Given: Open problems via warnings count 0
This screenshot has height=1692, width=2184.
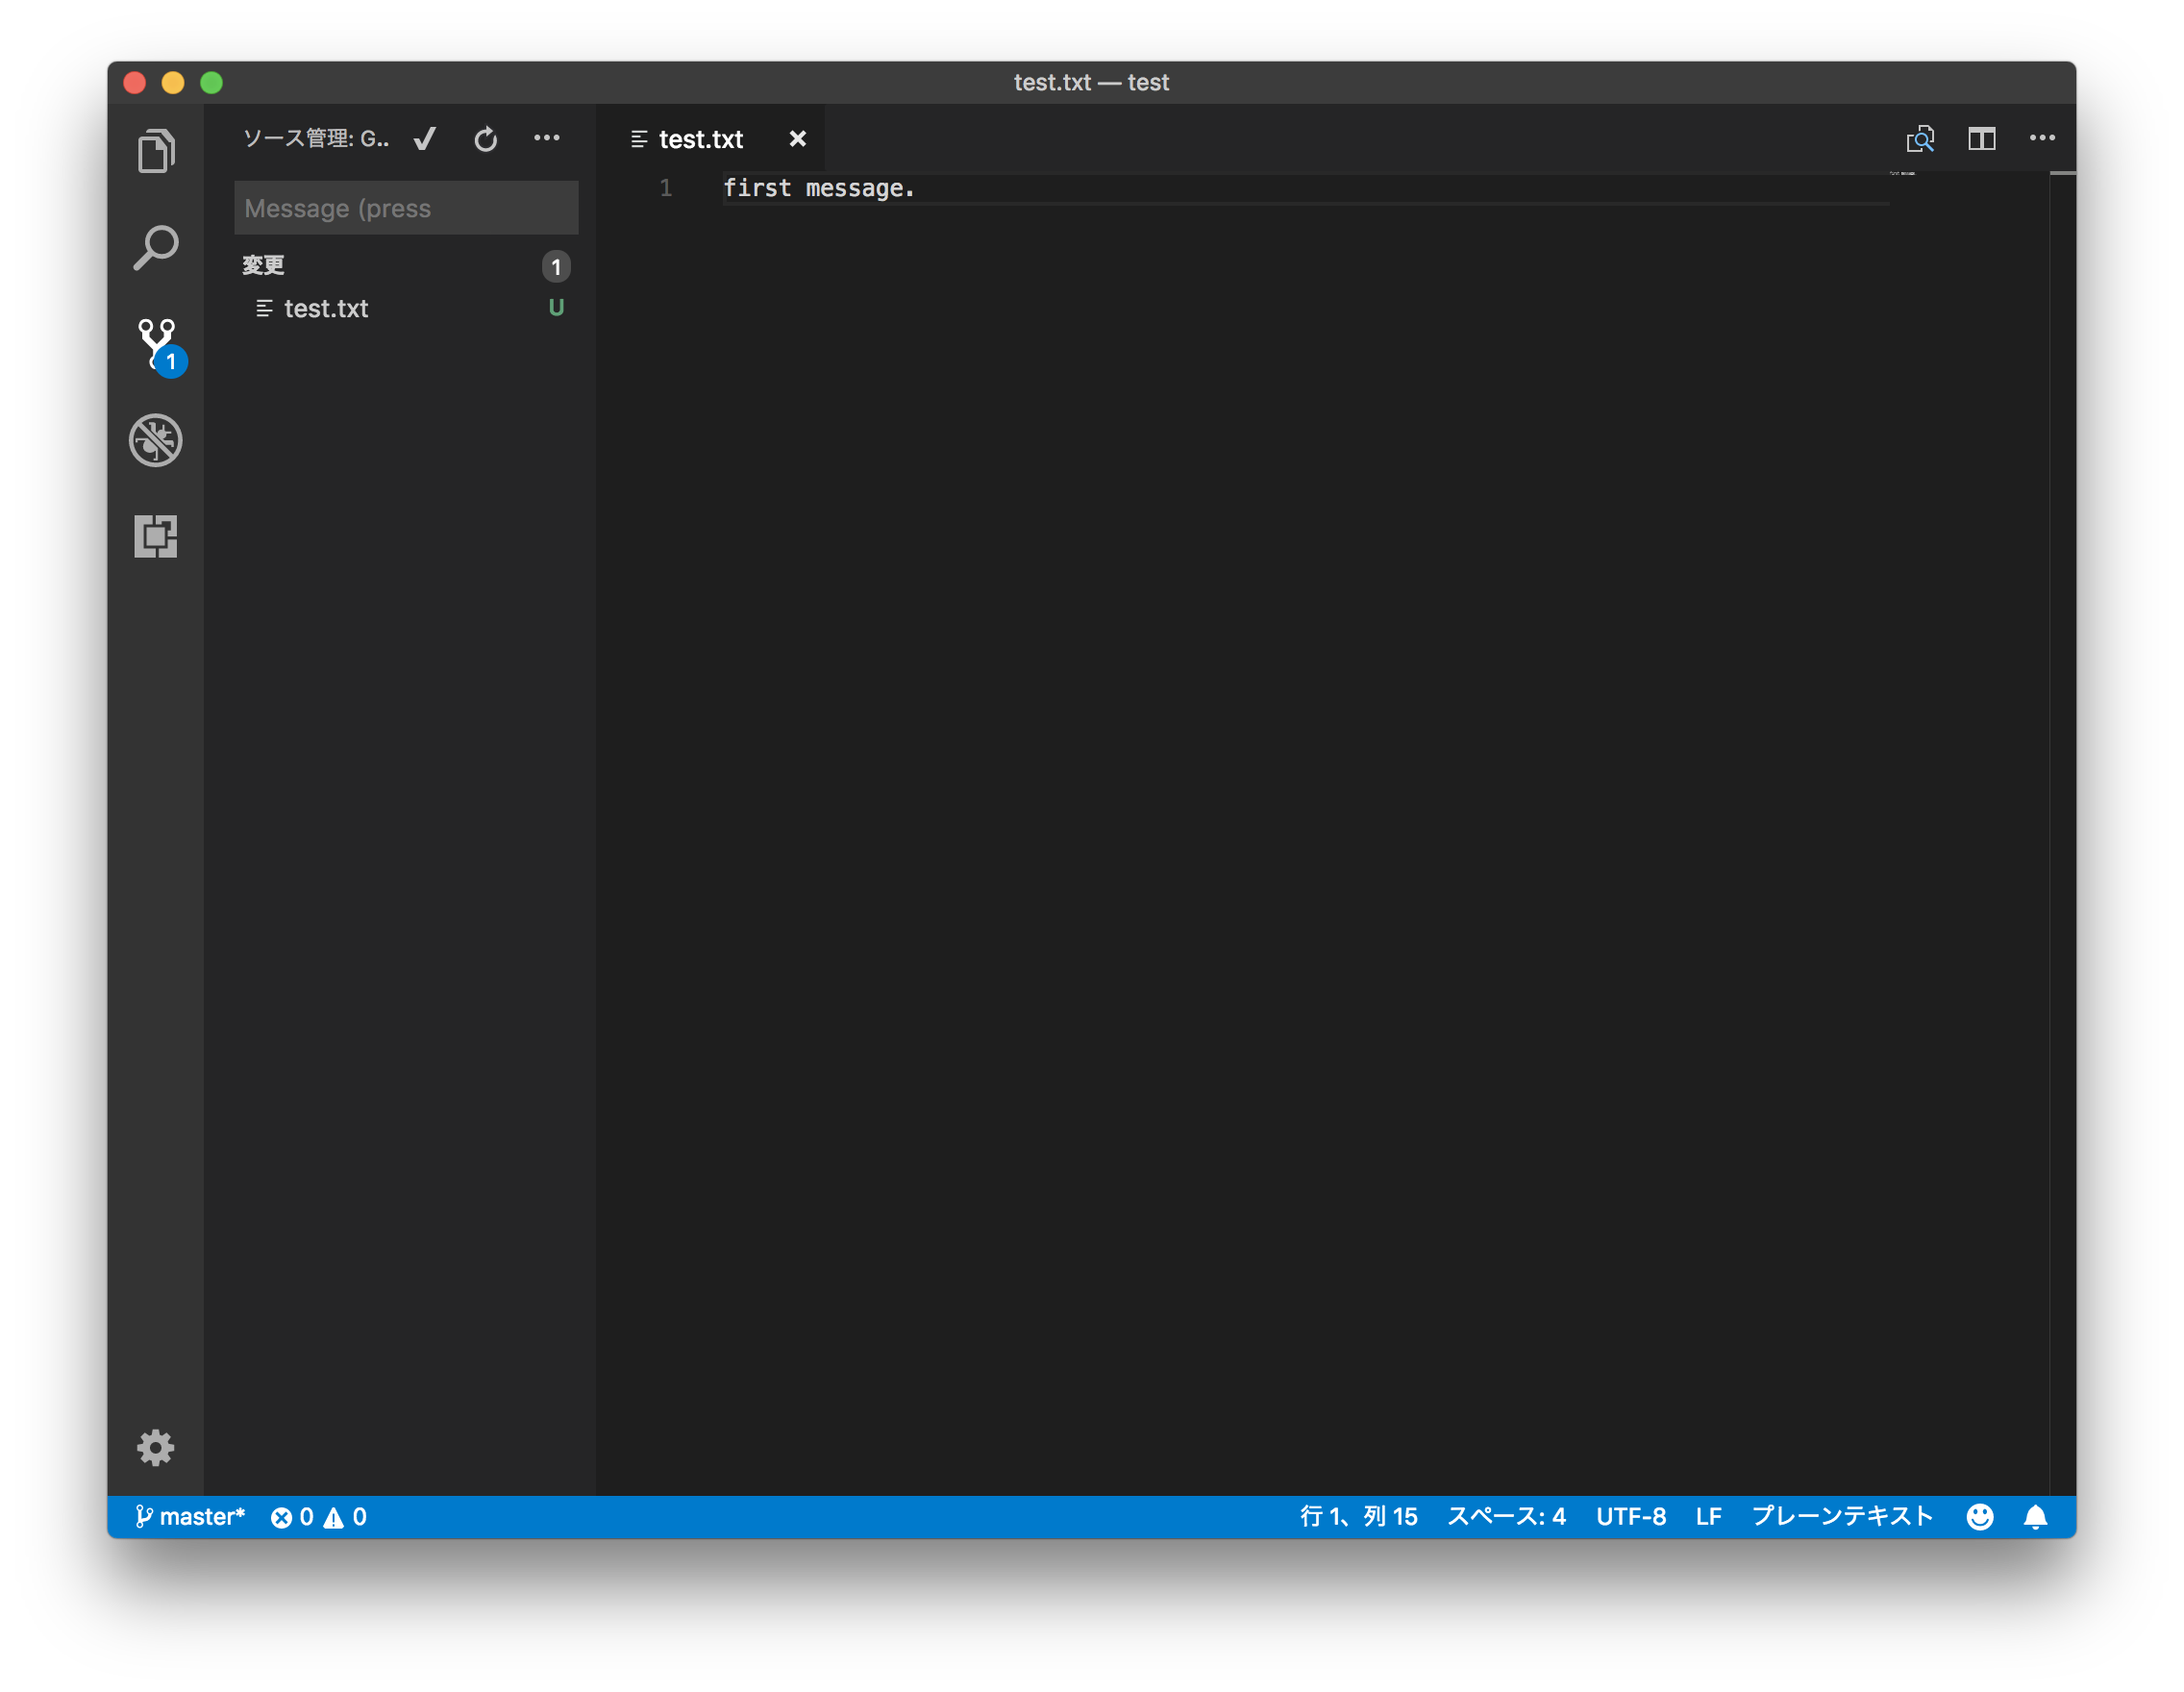Looking at the screenshot, I should tap(346, 1517).
